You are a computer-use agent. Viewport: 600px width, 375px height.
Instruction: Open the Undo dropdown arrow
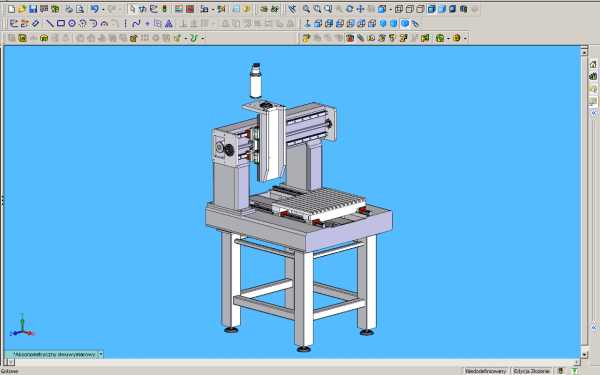[x=103, y=9]
